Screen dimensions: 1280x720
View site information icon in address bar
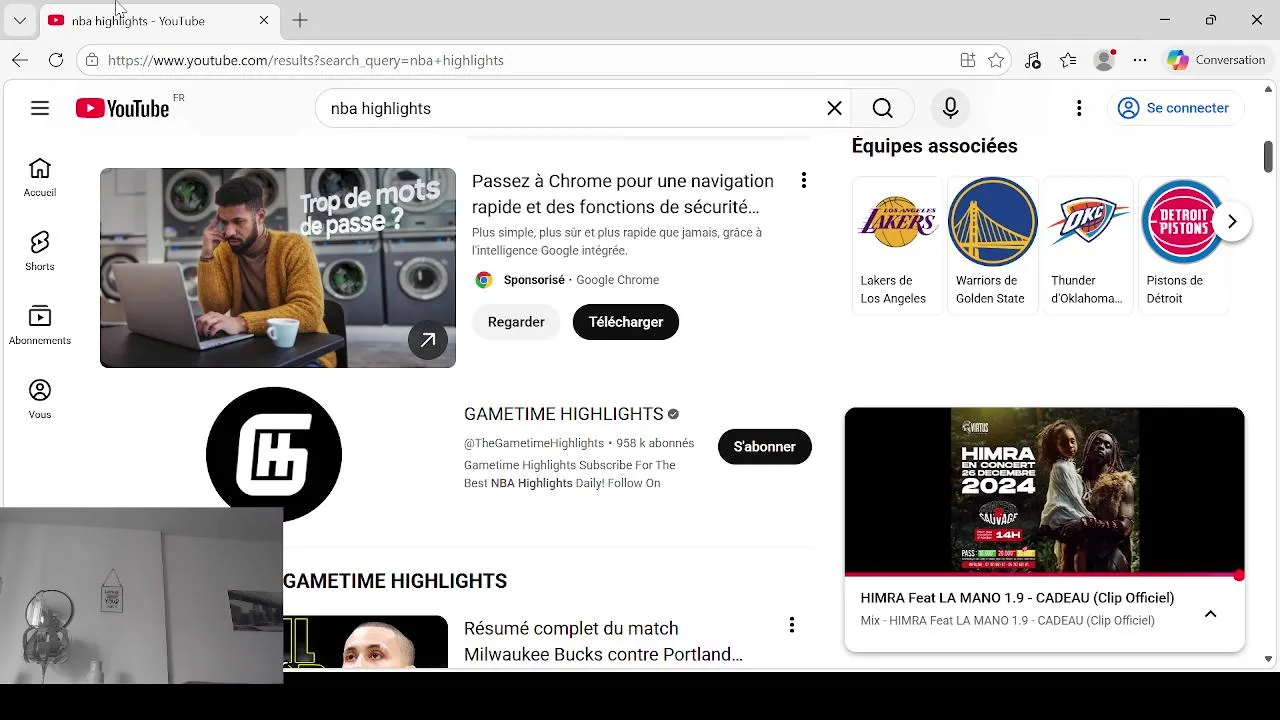tap(92, 60)
